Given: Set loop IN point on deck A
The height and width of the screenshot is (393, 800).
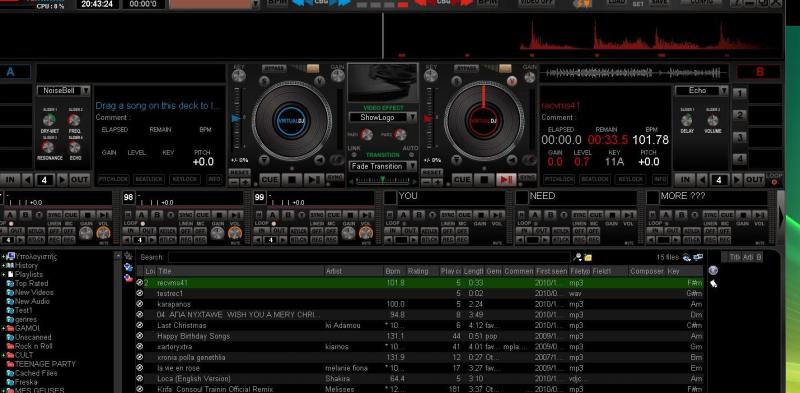Looking at the screenshot, I should [10, 180].
